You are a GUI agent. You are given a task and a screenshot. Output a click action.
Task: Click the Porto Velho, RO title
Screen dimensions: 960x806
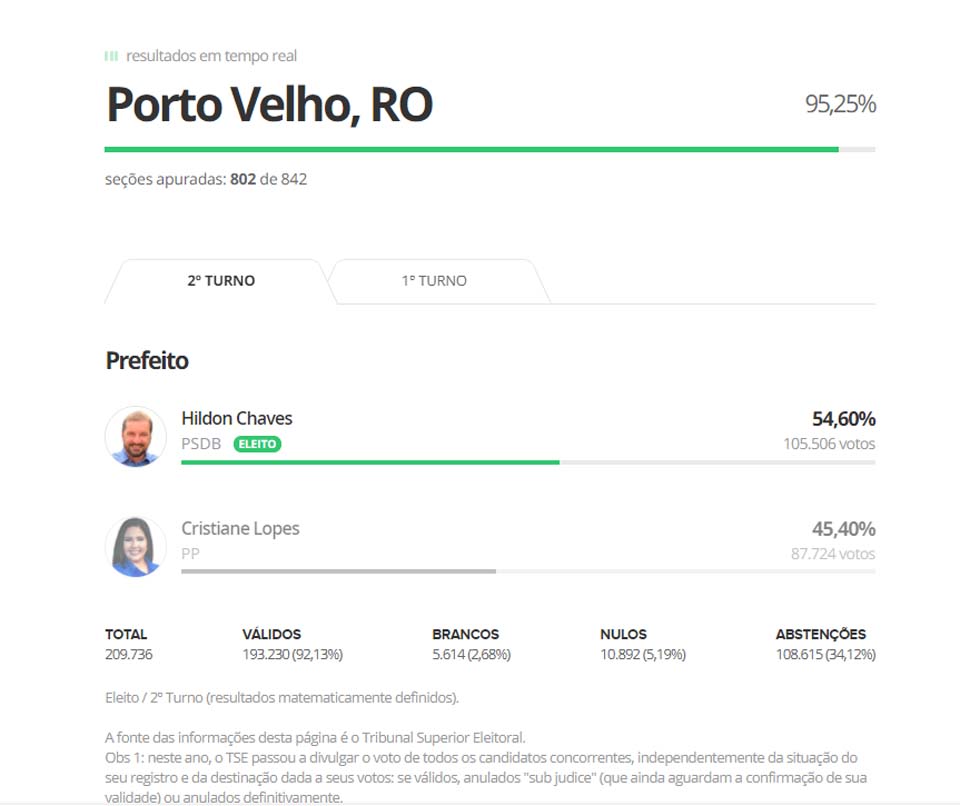tap(269, 105)
